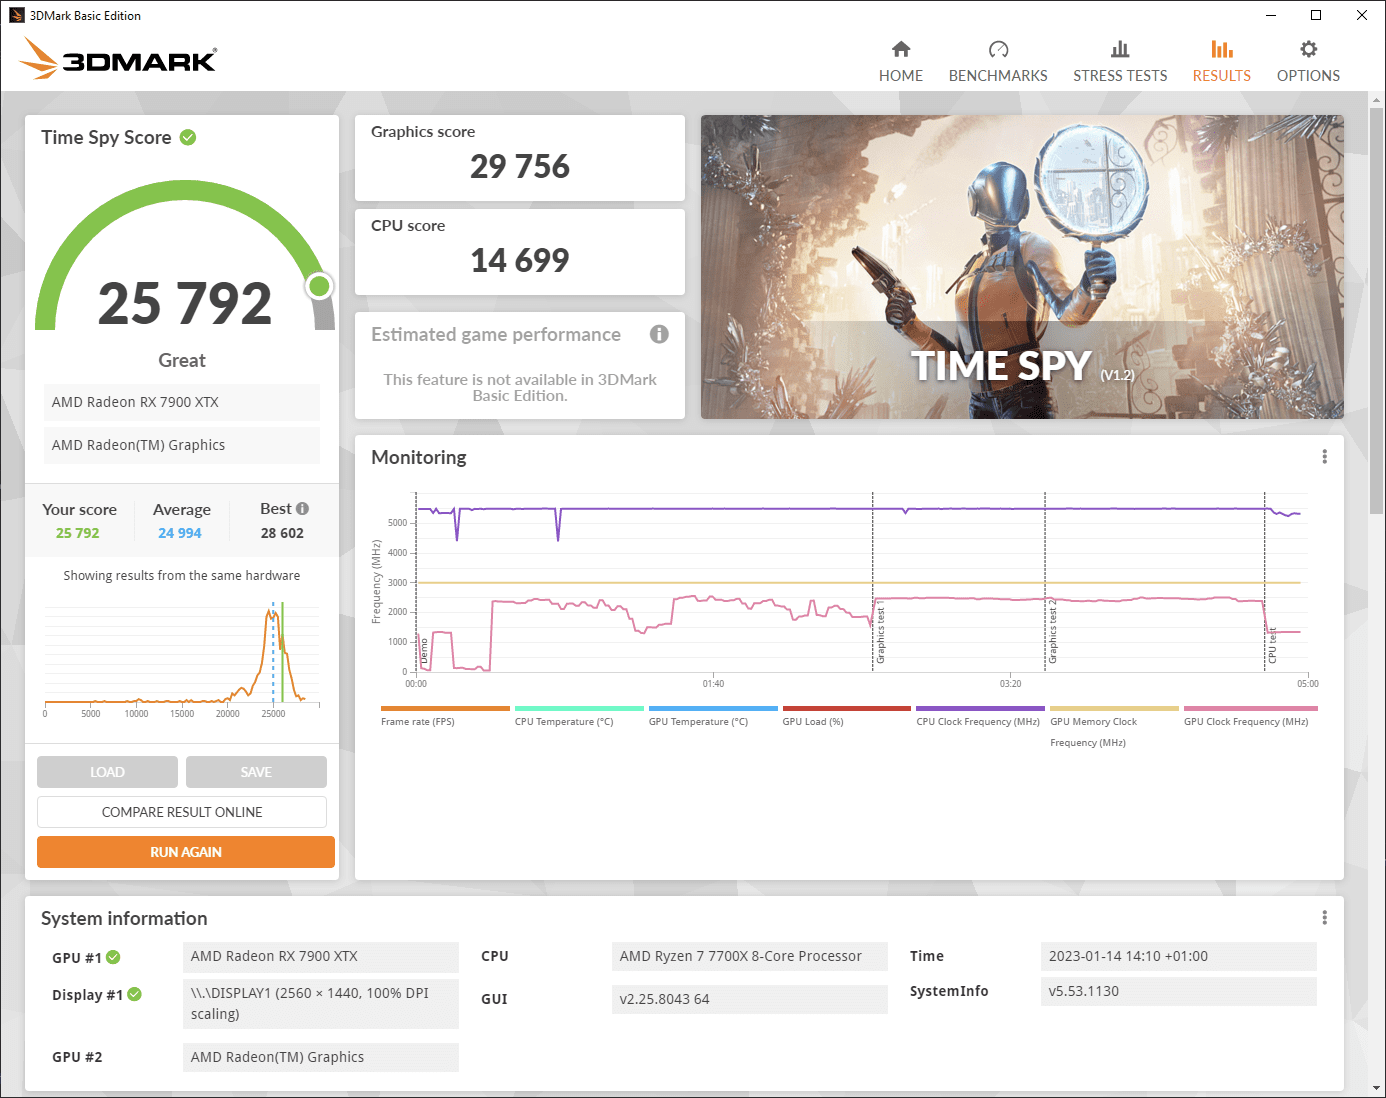Image resolution: width=1386 pixels, height=1098 pixels.
Task: Select the Results bar chart icon
Action: pyautogui.click(x=1221, y=49)
